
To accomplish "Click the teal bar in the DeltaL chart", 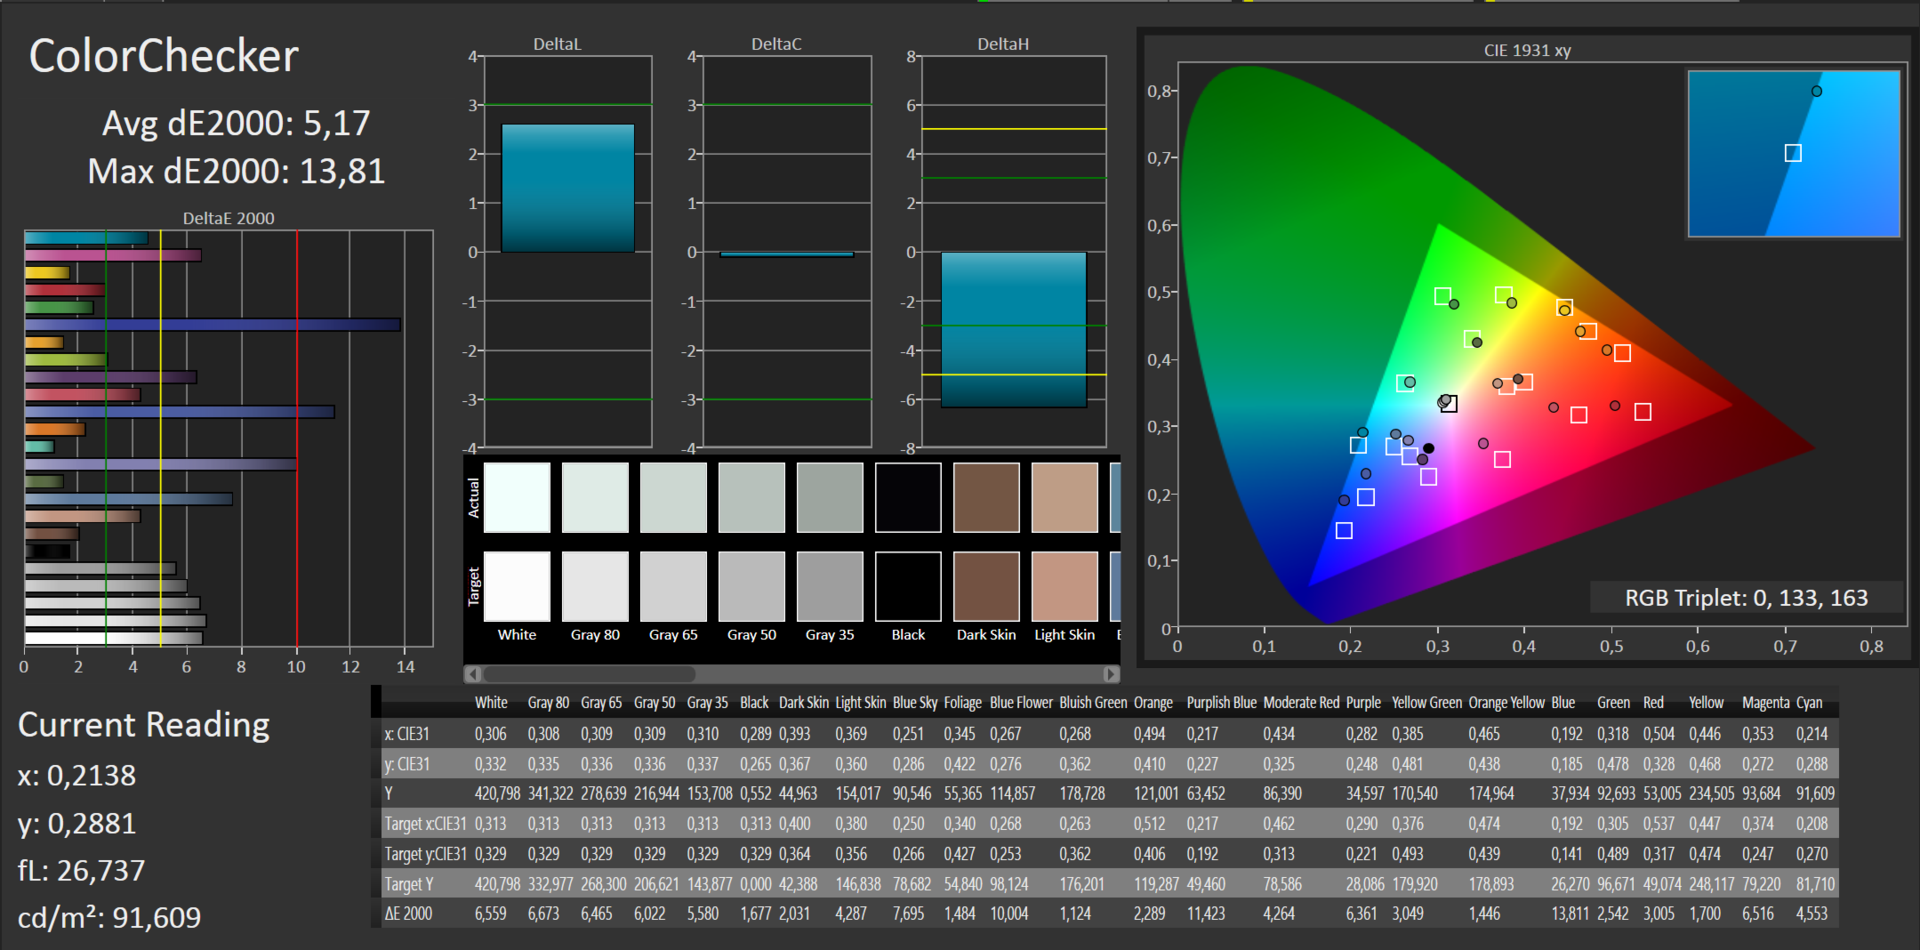I will click(567, 188).
